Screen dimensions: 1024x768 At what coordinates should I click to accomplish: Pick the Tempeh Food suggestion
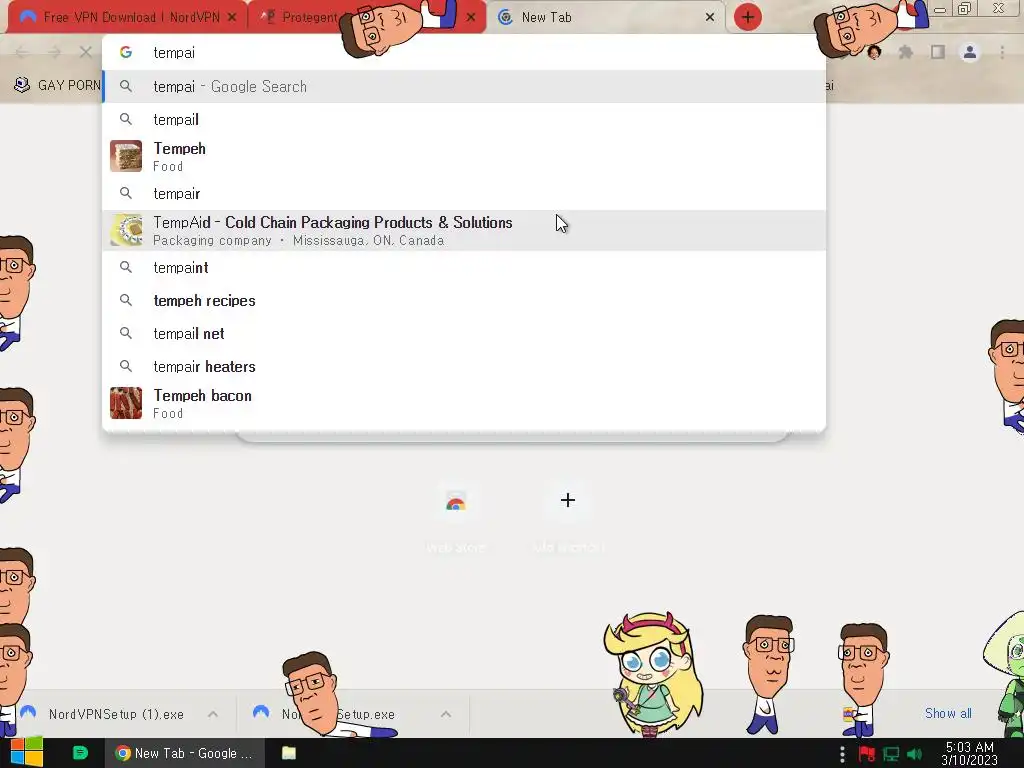click(464, 157)
